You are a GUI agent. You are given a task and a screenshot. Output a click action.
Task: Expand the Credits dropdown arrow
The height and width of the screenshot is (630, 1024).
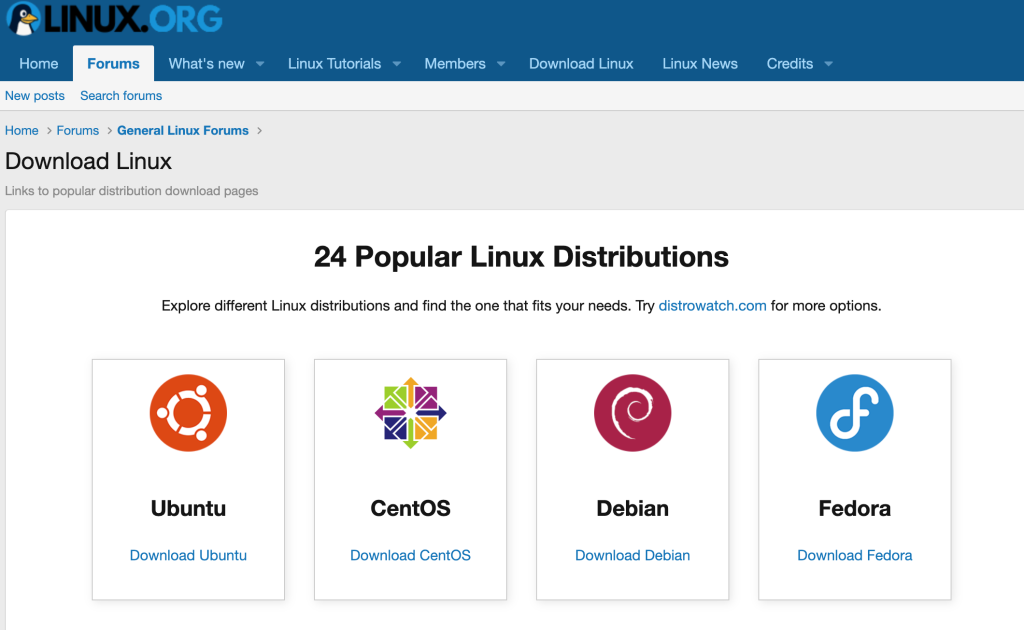[829, 64]
